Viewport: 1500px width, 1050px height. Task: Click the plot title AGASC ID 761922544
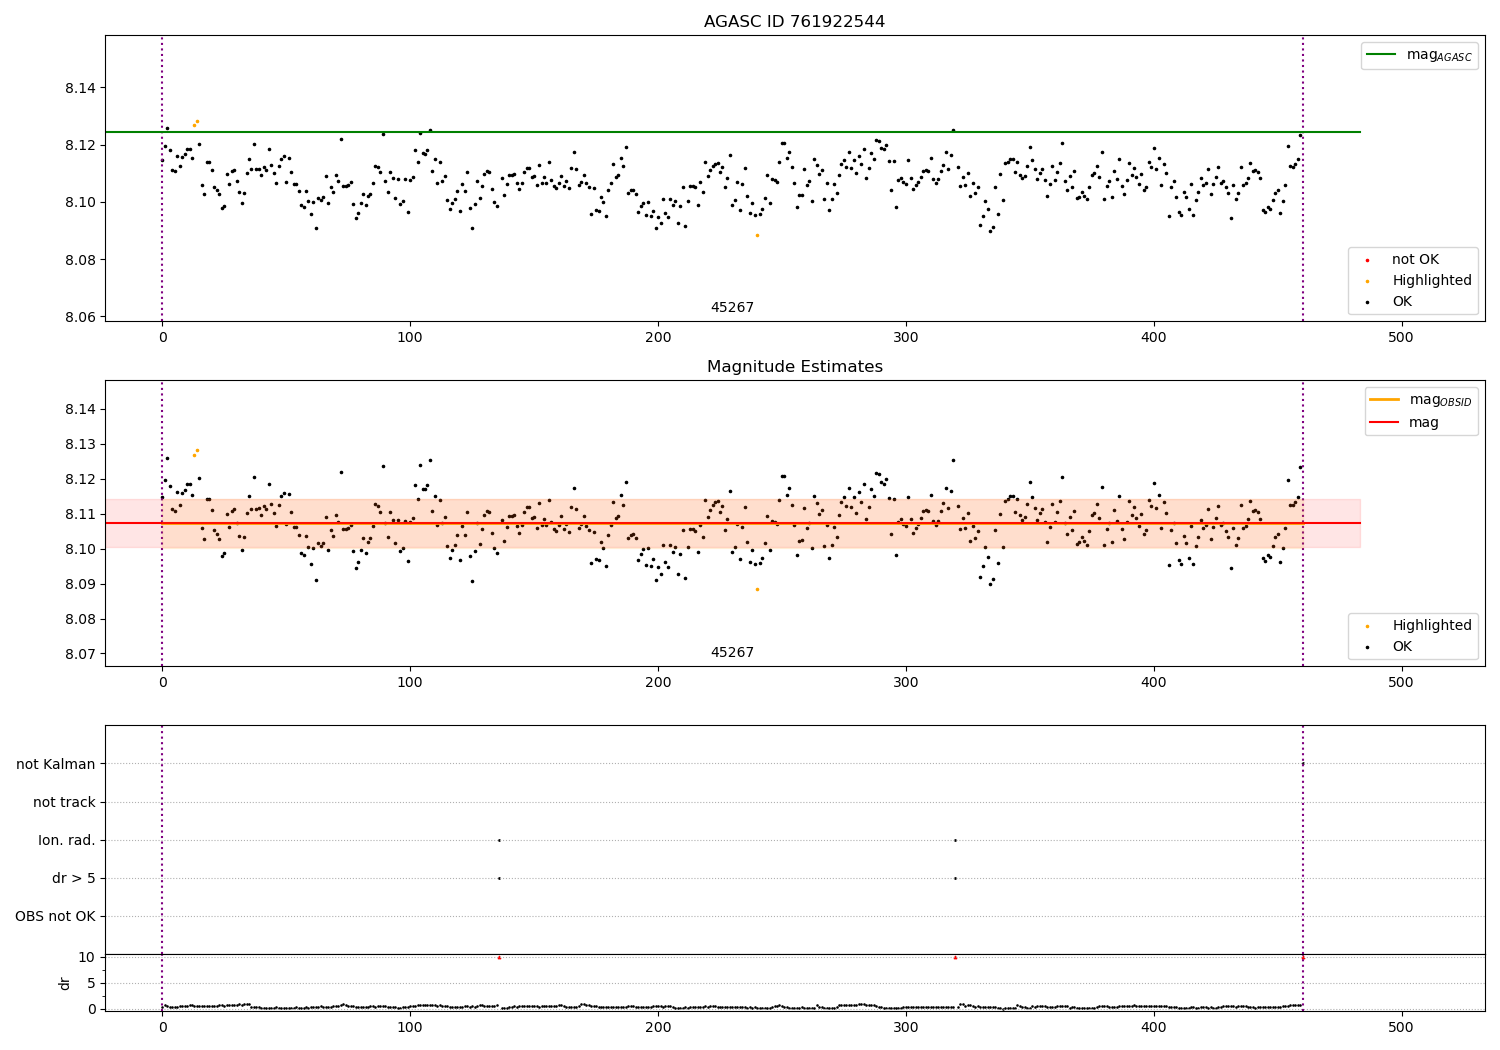pos(794,22)
